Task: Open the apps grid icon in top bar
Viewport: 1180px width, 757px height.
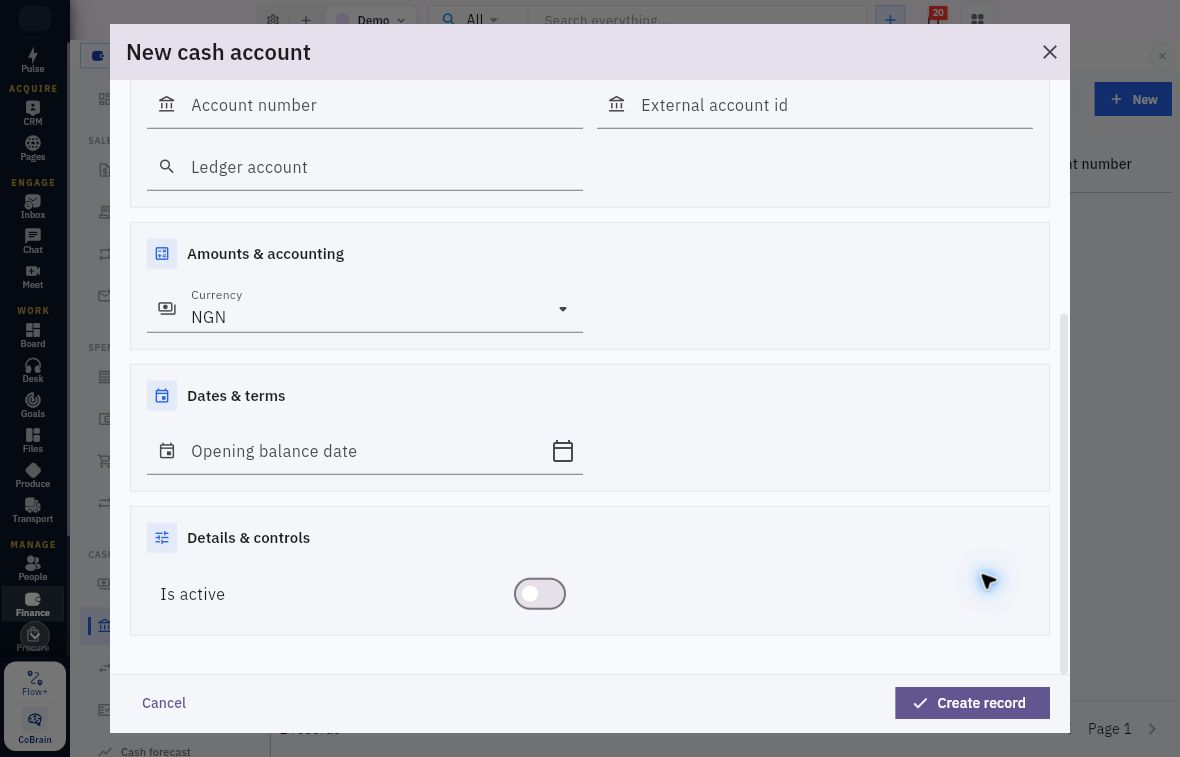Action: (977, 20)
